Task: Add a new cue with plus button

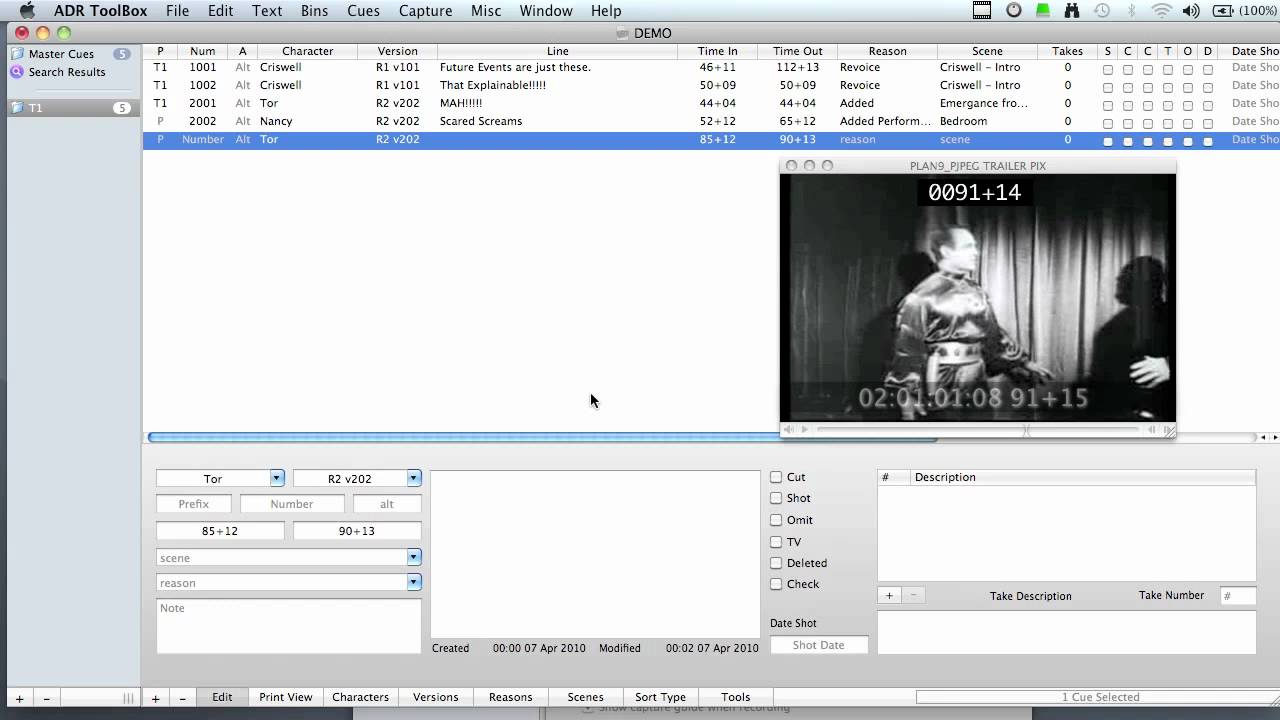Action: coord(155,699)
